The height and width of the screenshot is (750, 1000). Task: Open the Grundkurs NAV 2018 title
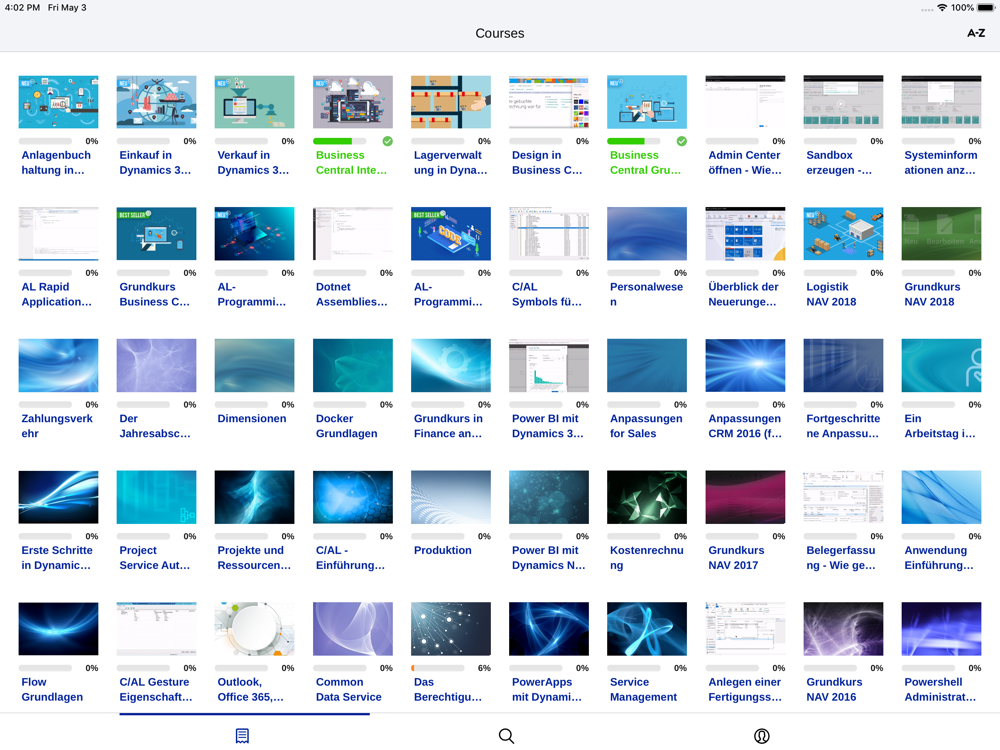tap(932, 294)
